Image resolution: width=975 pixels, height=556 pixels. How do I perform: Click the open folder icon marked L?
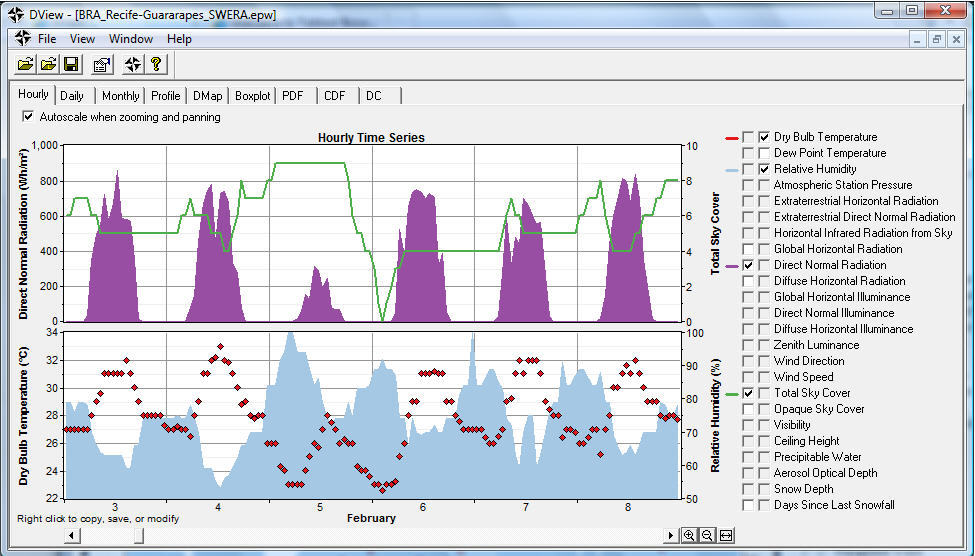(49, 64)
